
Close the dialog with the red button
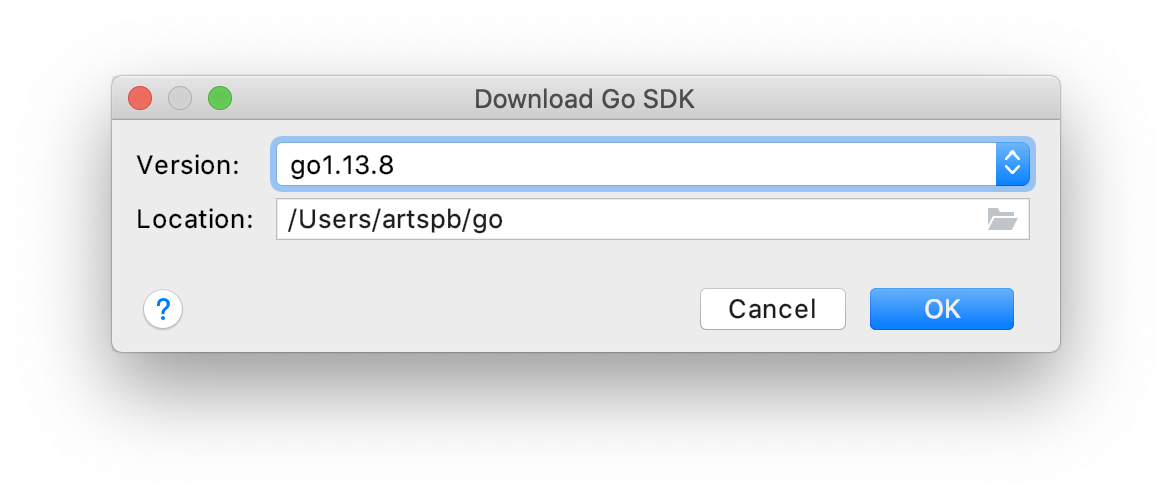point(141,98)
